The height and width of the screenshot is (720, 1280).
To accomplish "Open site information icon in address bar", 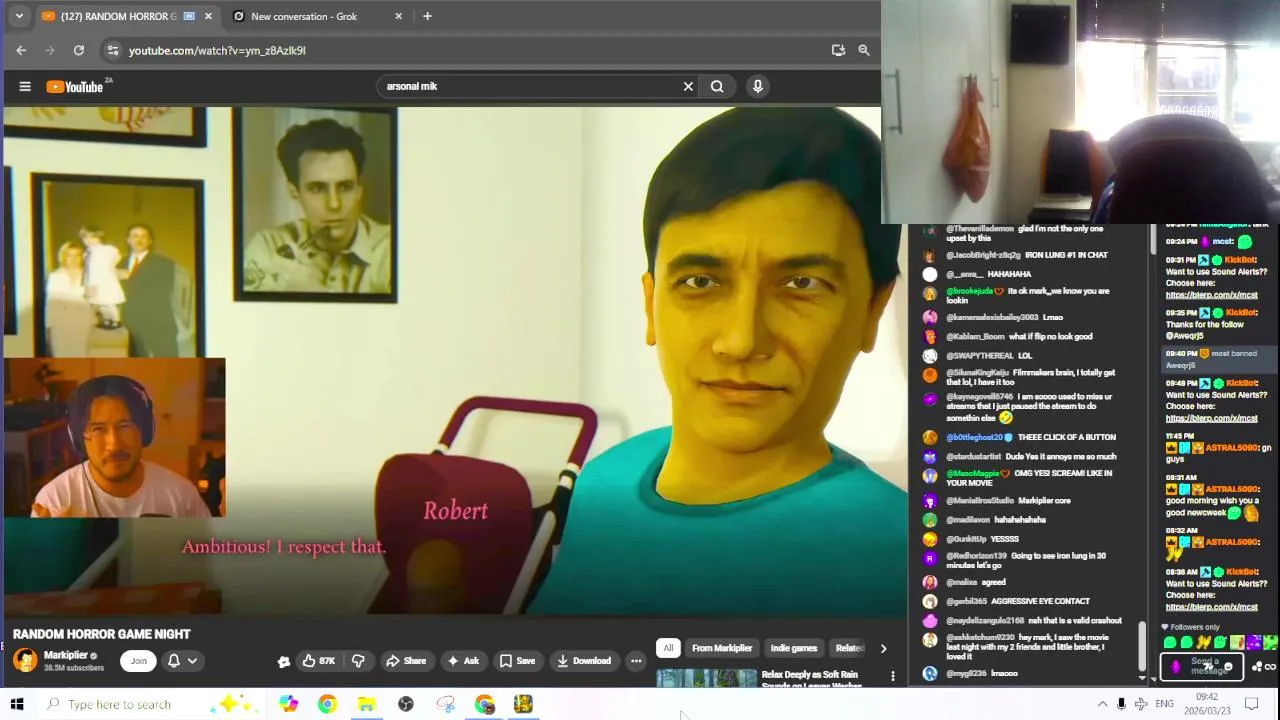I will coord(113,50).
